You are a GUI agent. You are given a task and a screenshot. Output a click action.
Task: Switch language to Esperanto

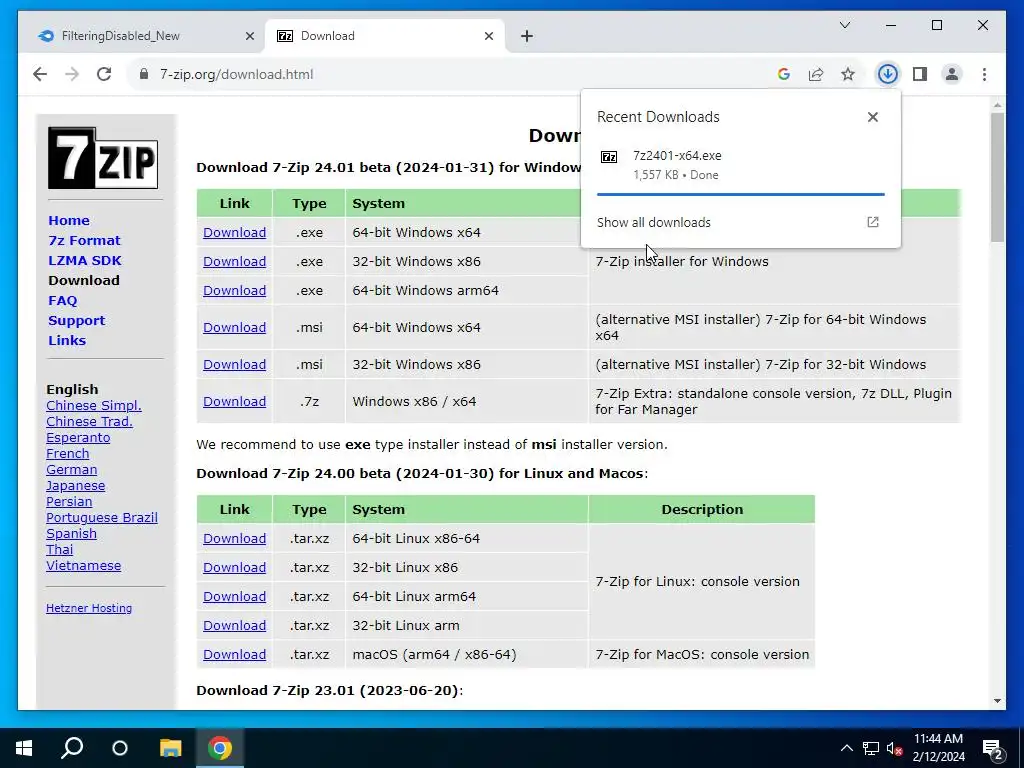[x=78, y=438]
